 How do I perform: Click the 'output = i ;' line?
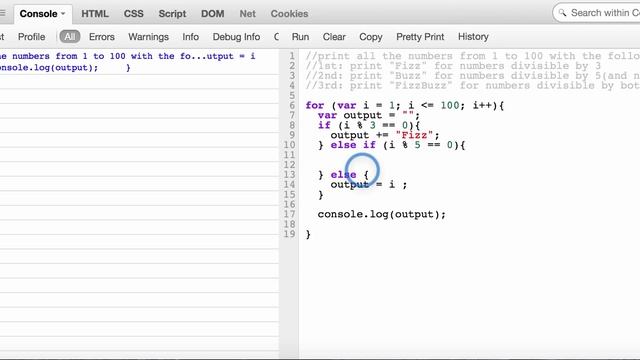tap(369, 184)
